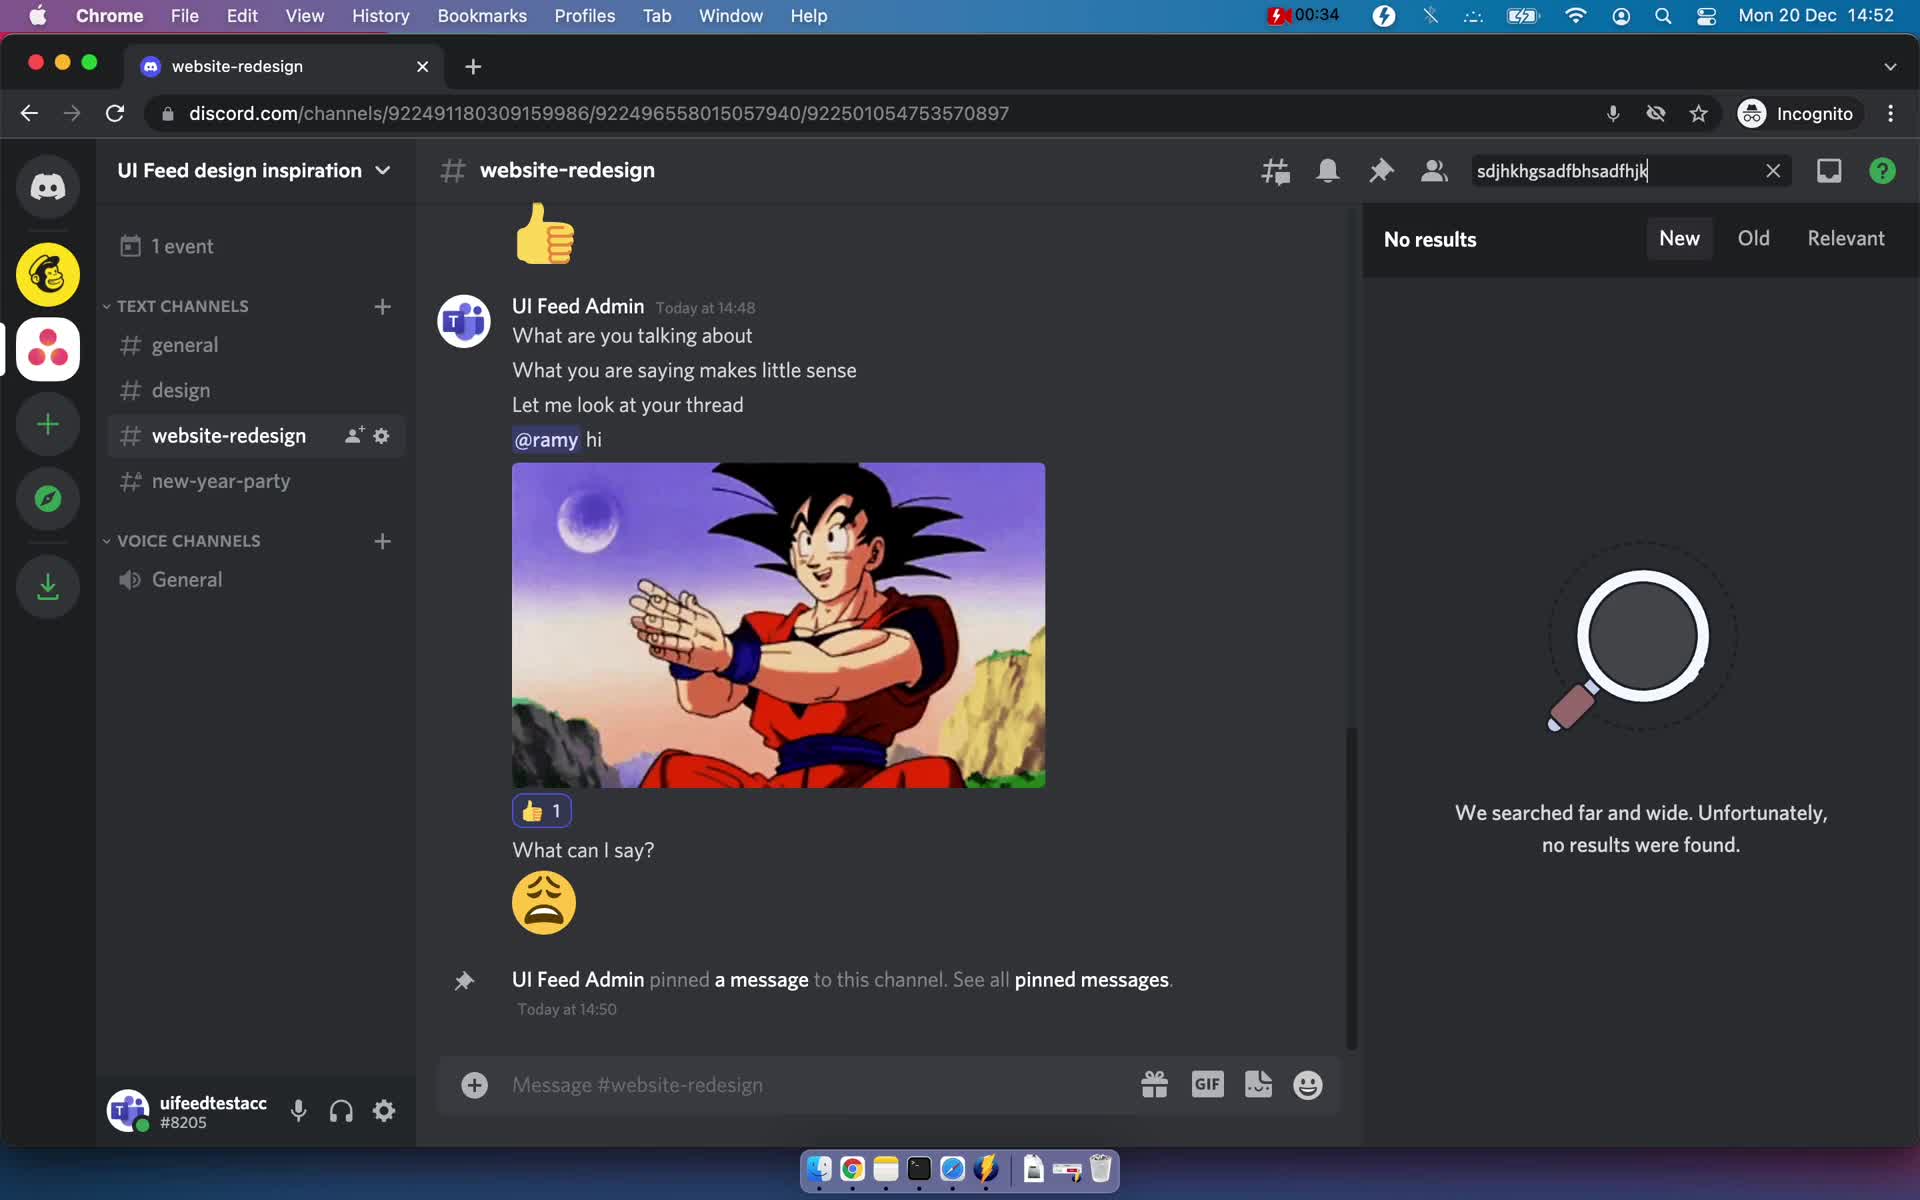The width and height of the screenshot is (1920, 1200).
Task: Click the GIF button in message bar
Action: point(1207,1082)
